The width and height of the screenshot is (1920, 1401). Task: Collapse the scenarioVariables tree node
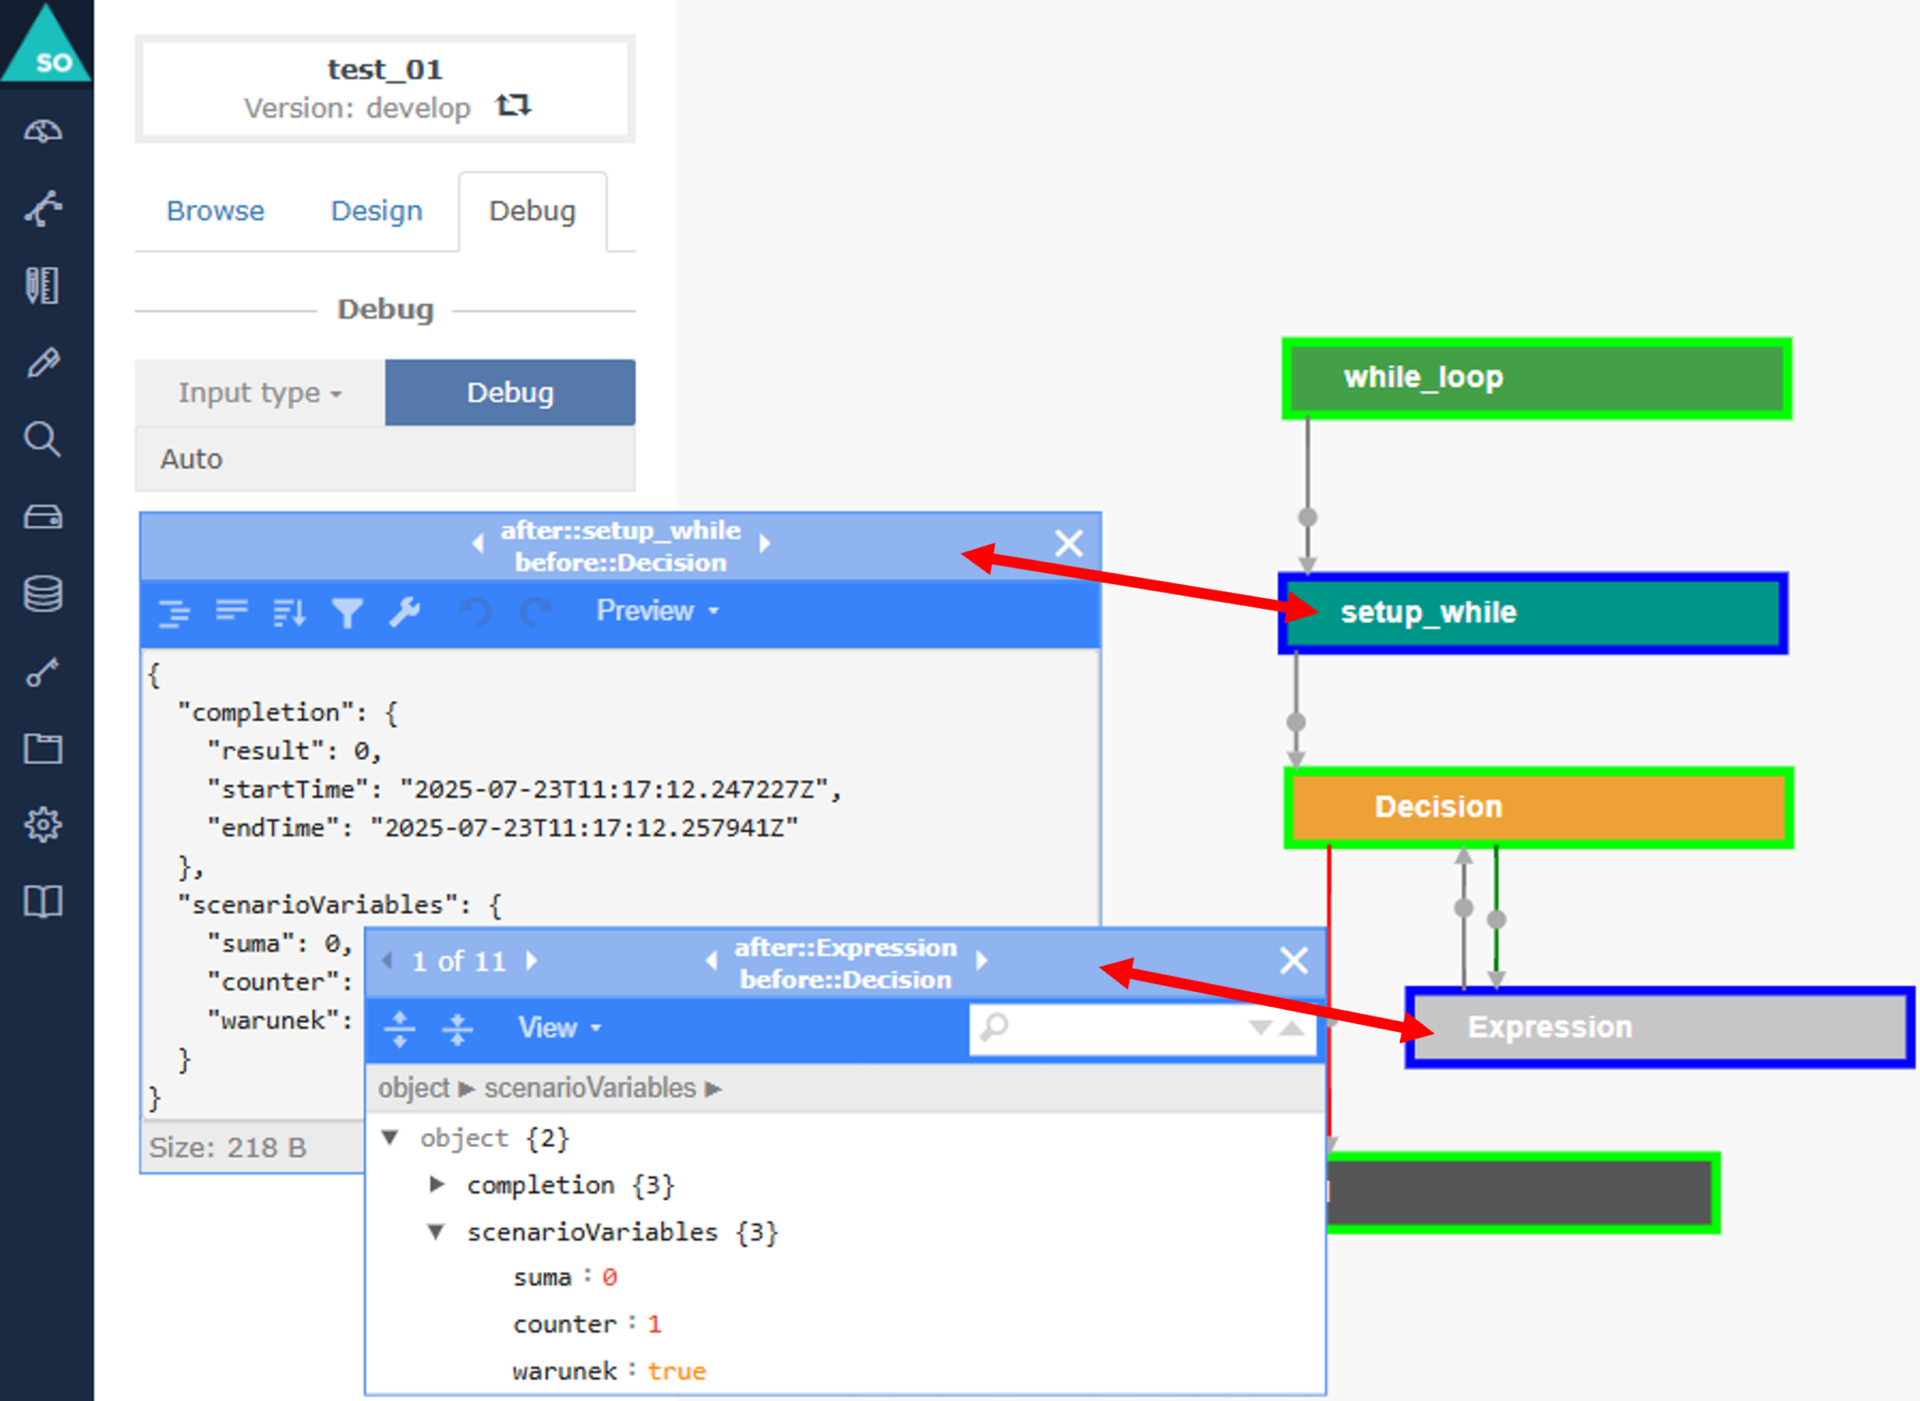pyautogui.click(x=434, y=1231)
